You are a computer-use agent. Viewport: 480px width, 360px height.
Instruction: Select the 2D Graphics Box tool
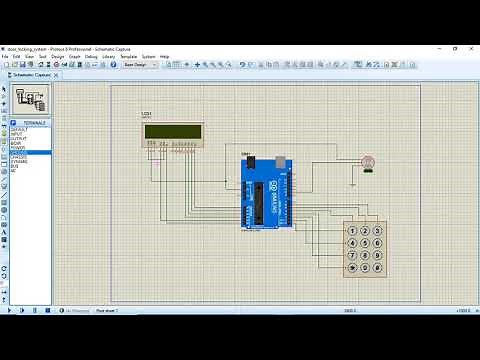[4, 202]
